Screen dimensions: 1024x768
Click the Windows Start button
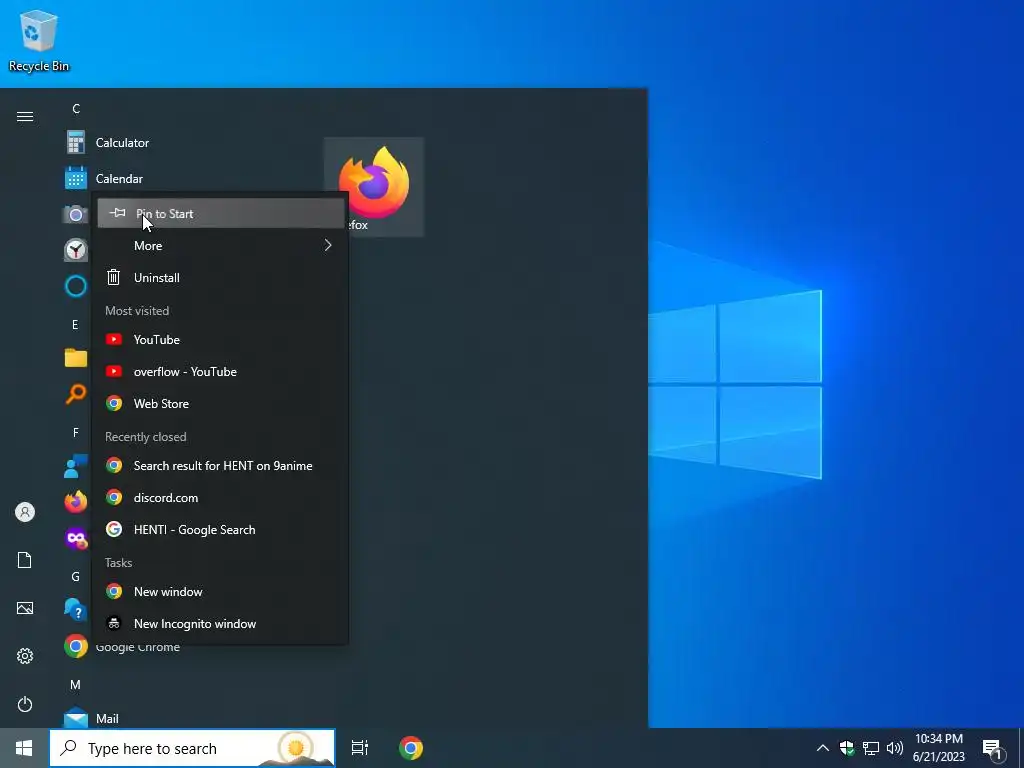coord(24,748)
